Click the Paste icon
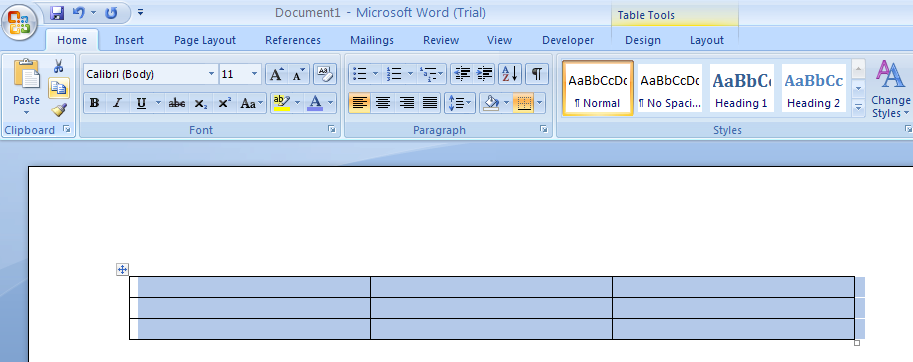The width and height of the screenshot is (913, 362). [x=27, y=74]
